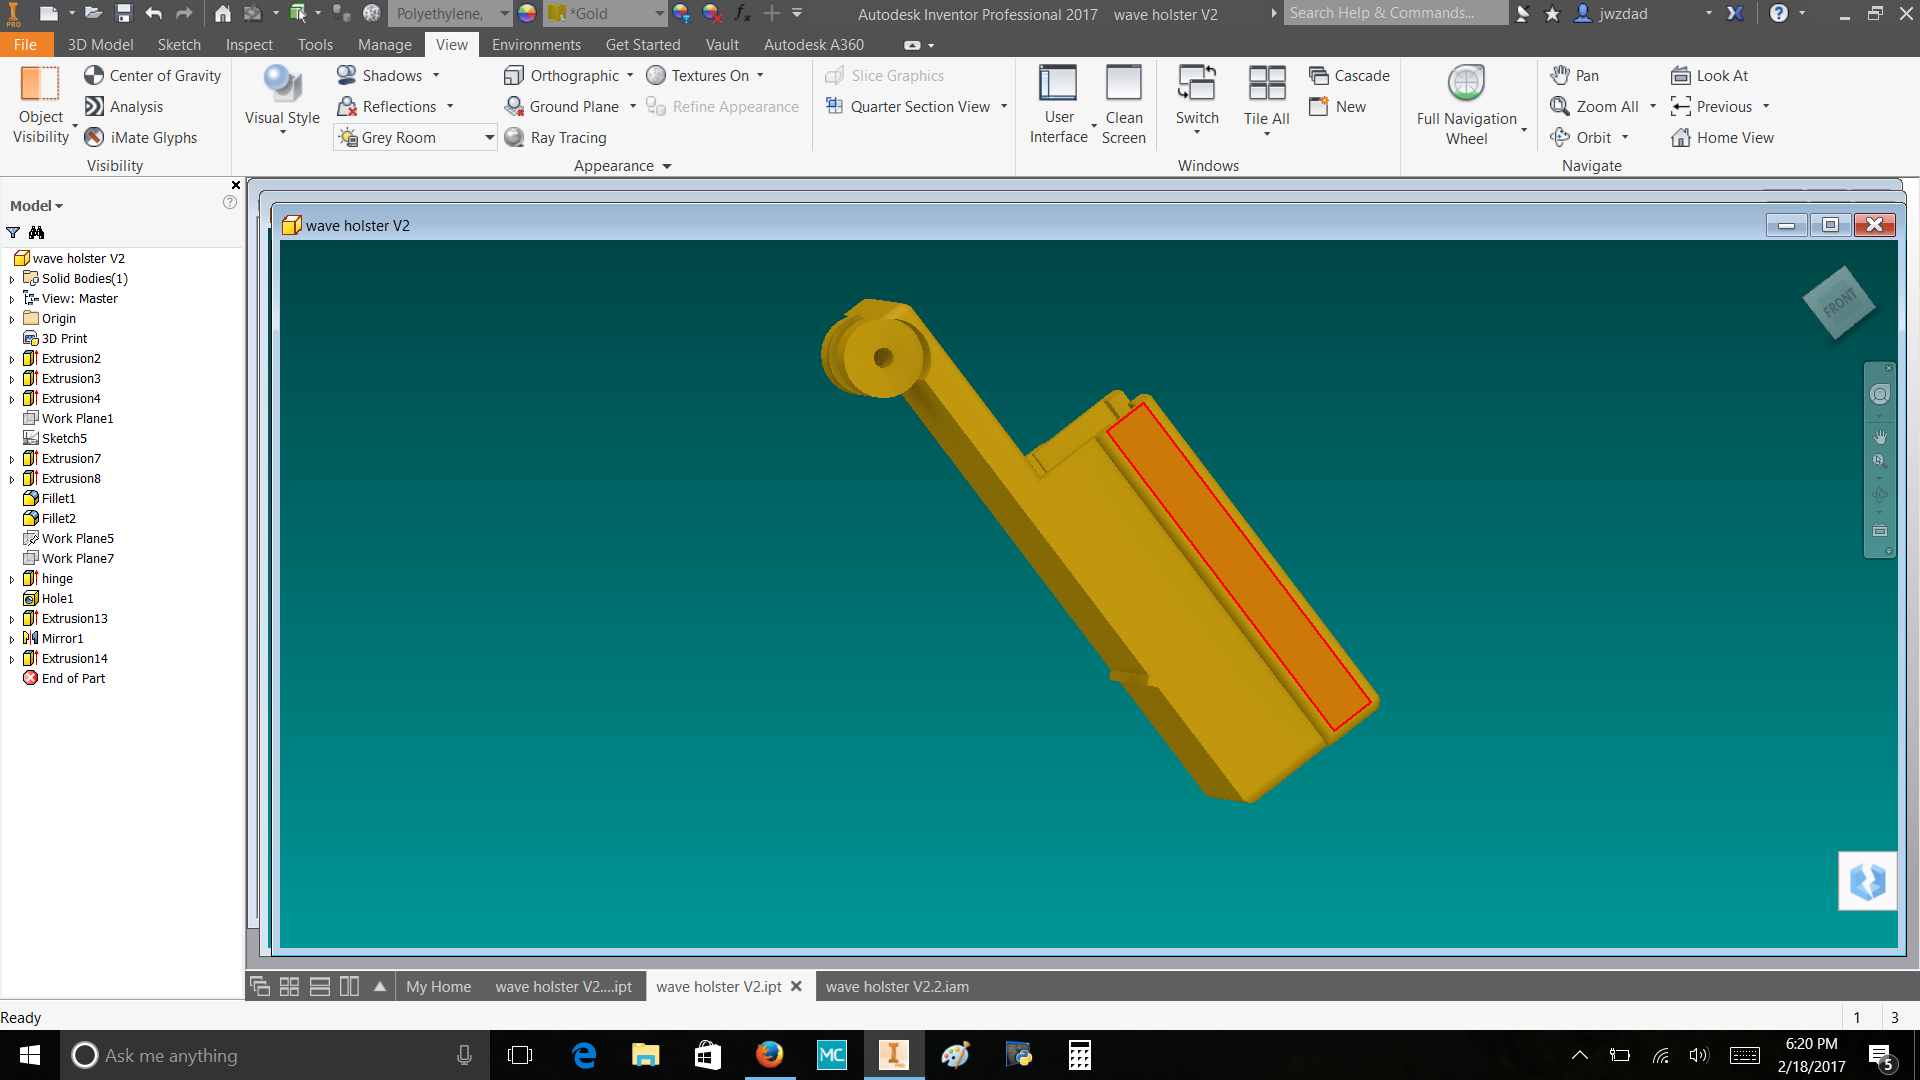Toggle iMate Glyphs visibility
The height and width of the screenshot is (1080, 1920).
140,138
